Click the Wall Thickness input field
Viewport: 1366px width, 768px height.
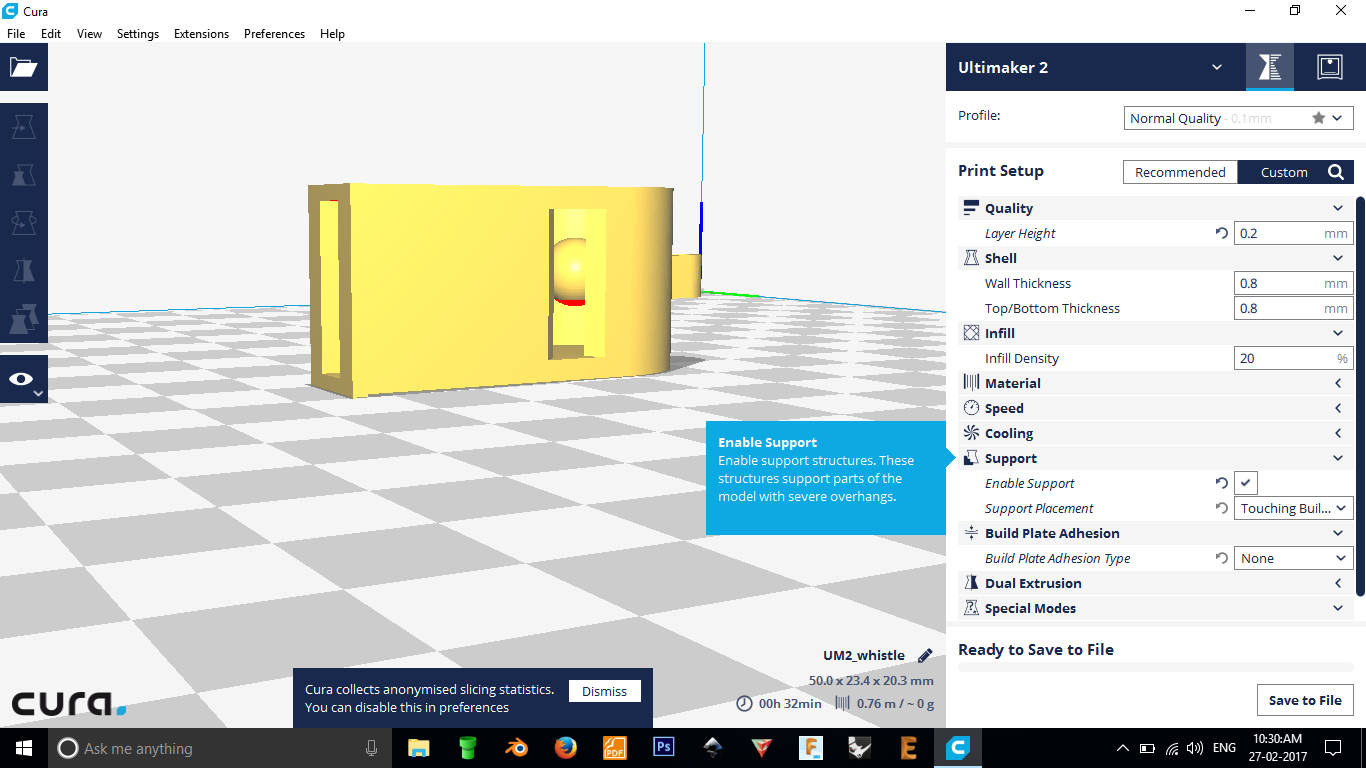[1294, 283]
